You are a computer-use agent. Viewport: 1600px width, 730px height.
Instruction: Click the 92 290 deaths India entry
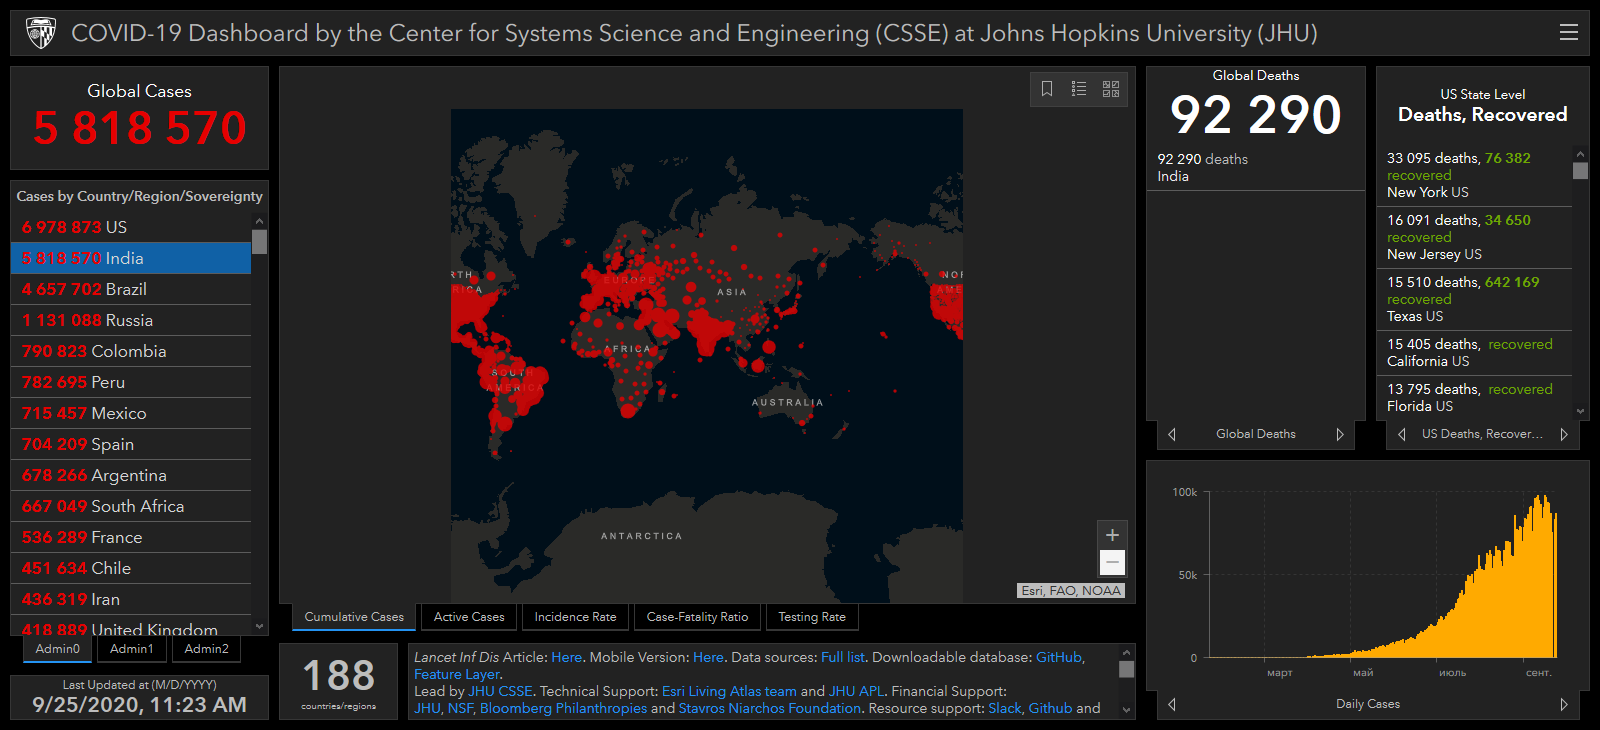point(1255,167)
